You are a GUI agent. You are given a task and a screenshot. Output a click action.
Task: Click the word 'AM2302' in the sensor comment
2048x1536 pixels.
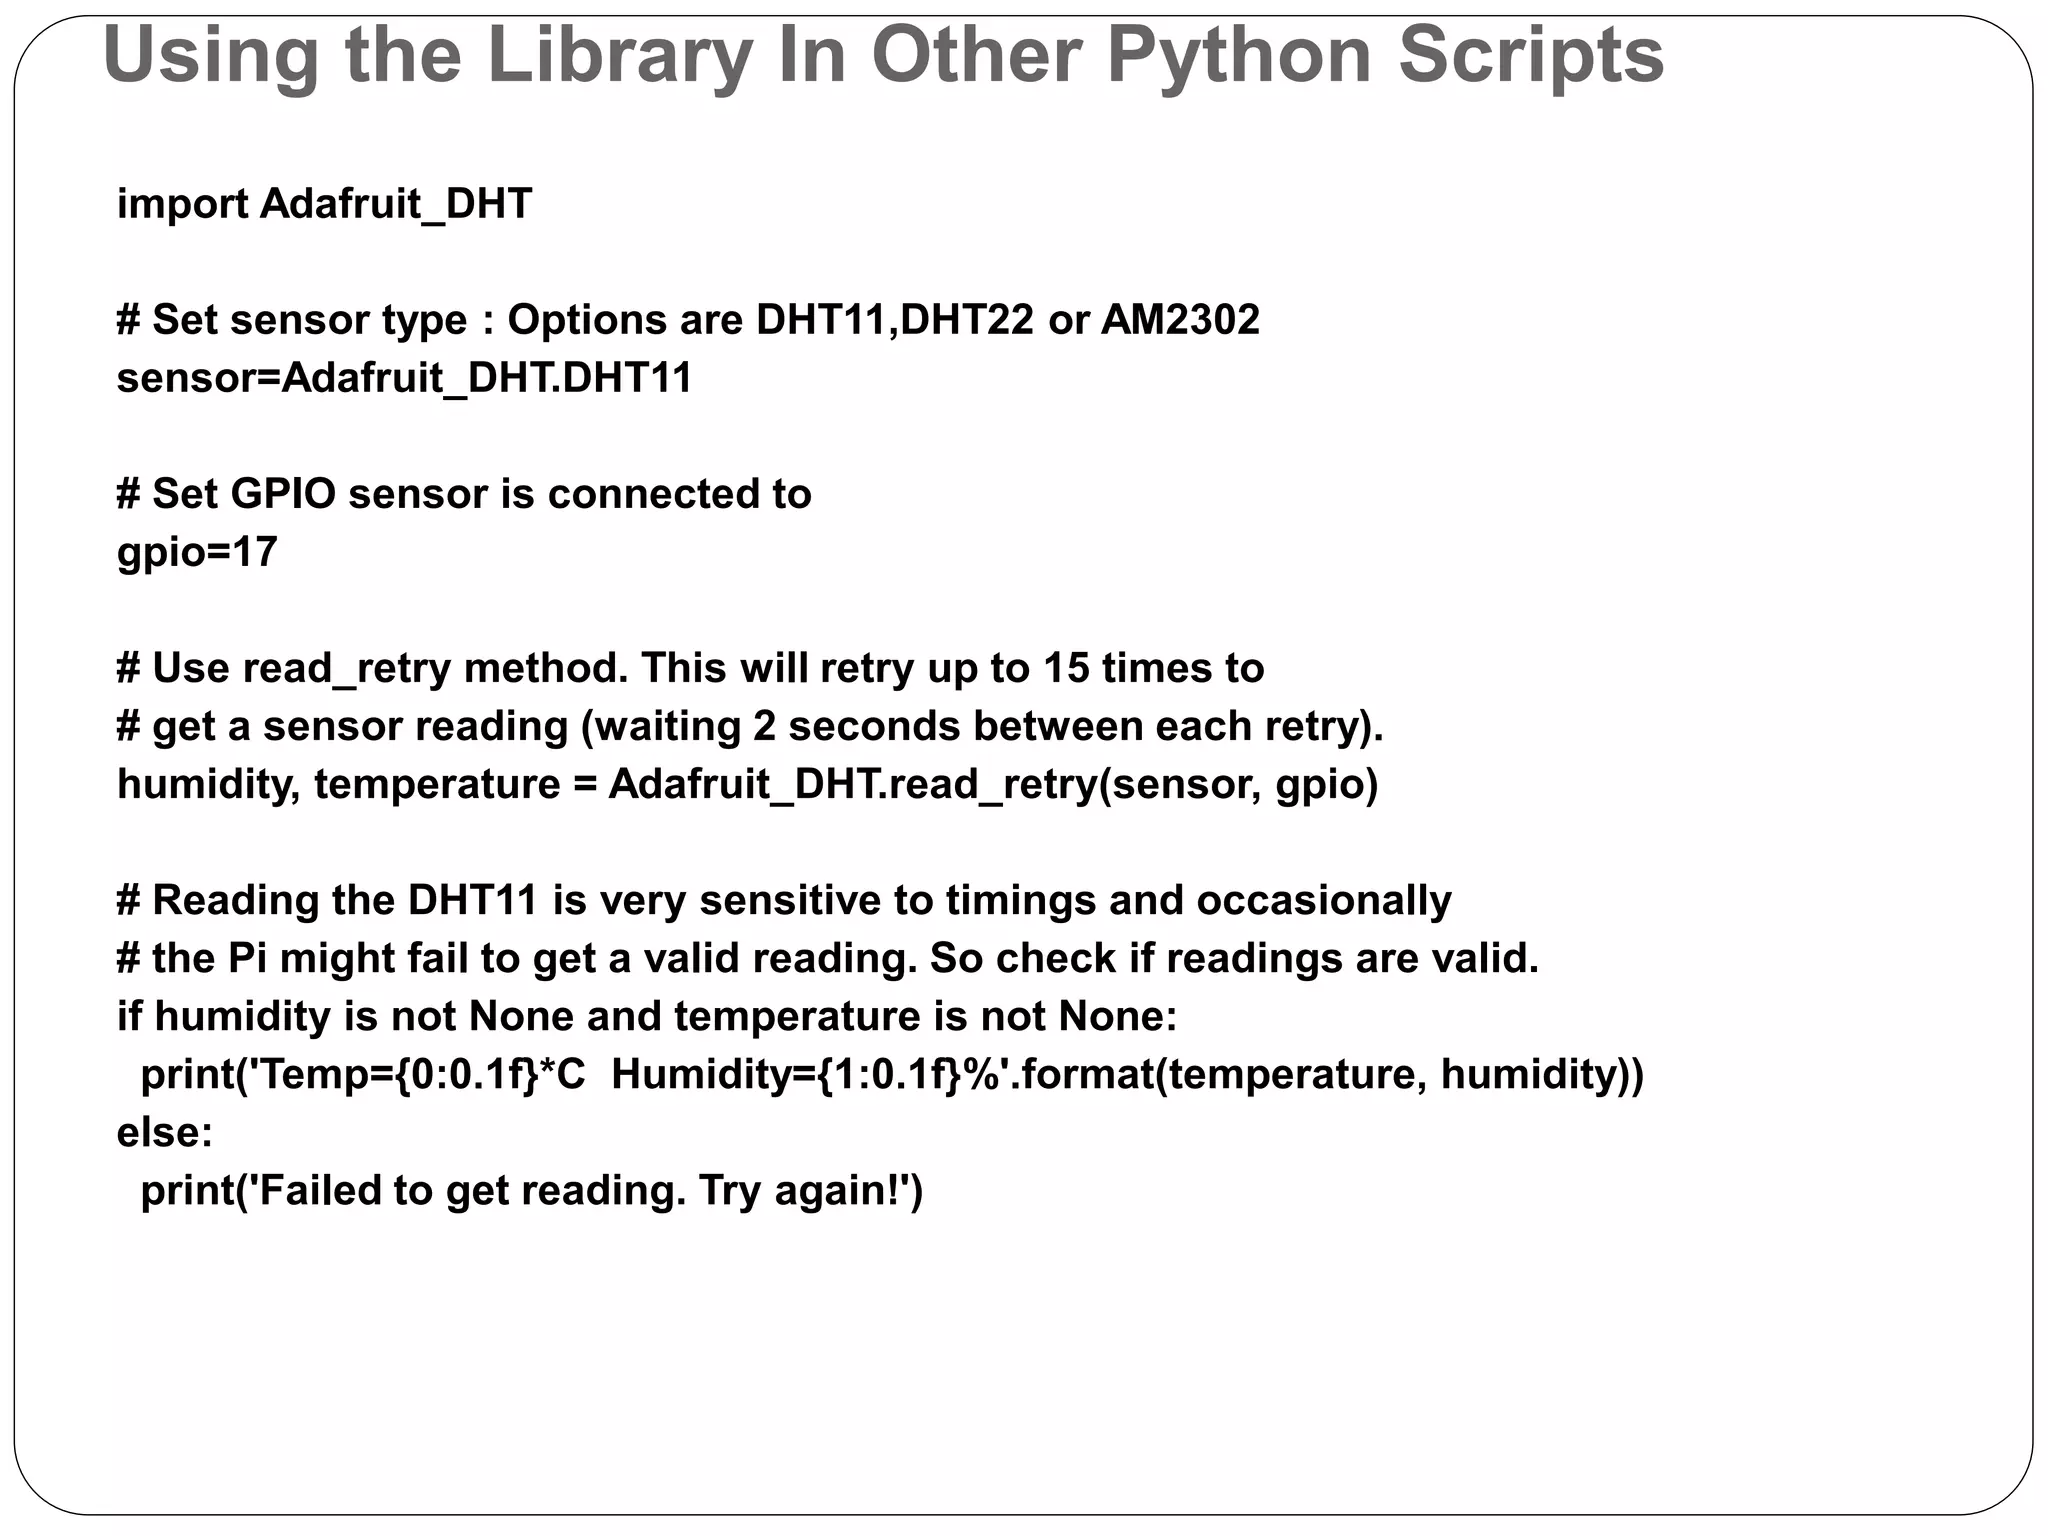point(1180,320)
